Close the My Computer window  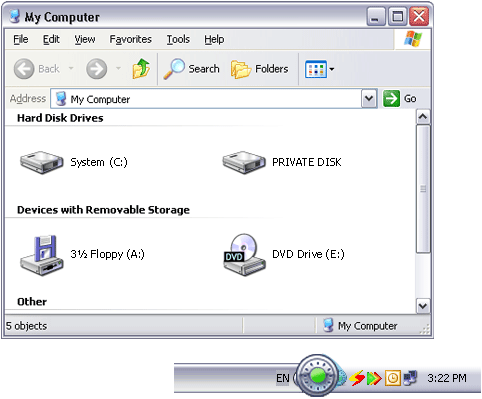click(x=419, y=16)
